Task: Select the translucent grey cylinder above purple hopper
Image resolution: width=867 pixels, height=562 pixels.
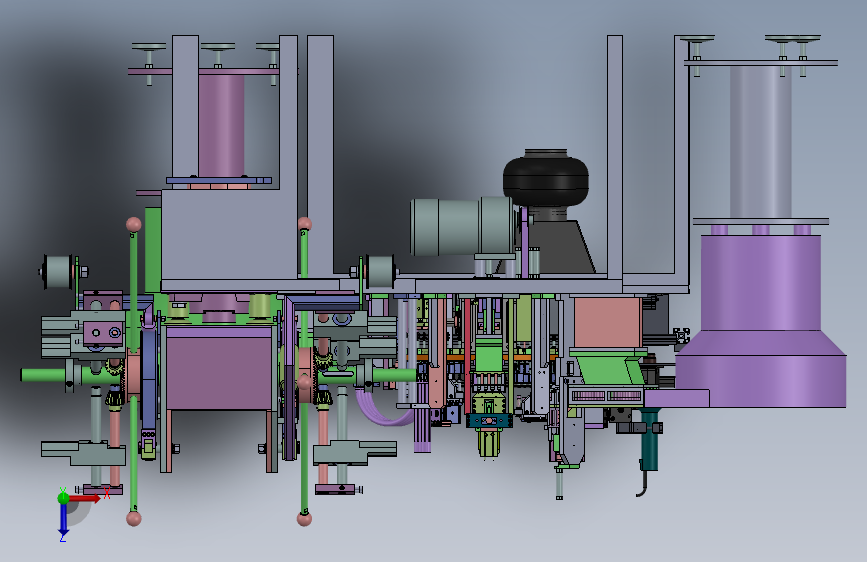Action: coord(760,142)
